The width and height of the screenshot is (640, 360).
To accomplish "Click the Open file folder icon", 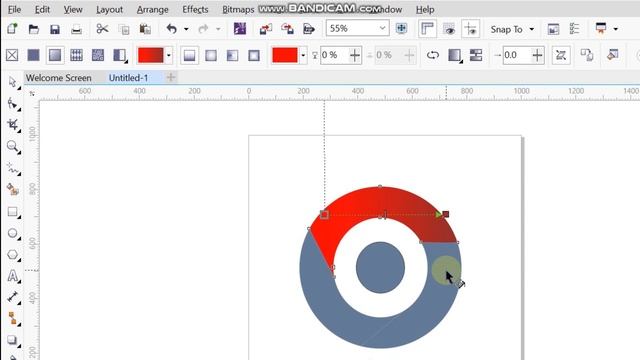I will pyautogui.click(x=34, y=29).
